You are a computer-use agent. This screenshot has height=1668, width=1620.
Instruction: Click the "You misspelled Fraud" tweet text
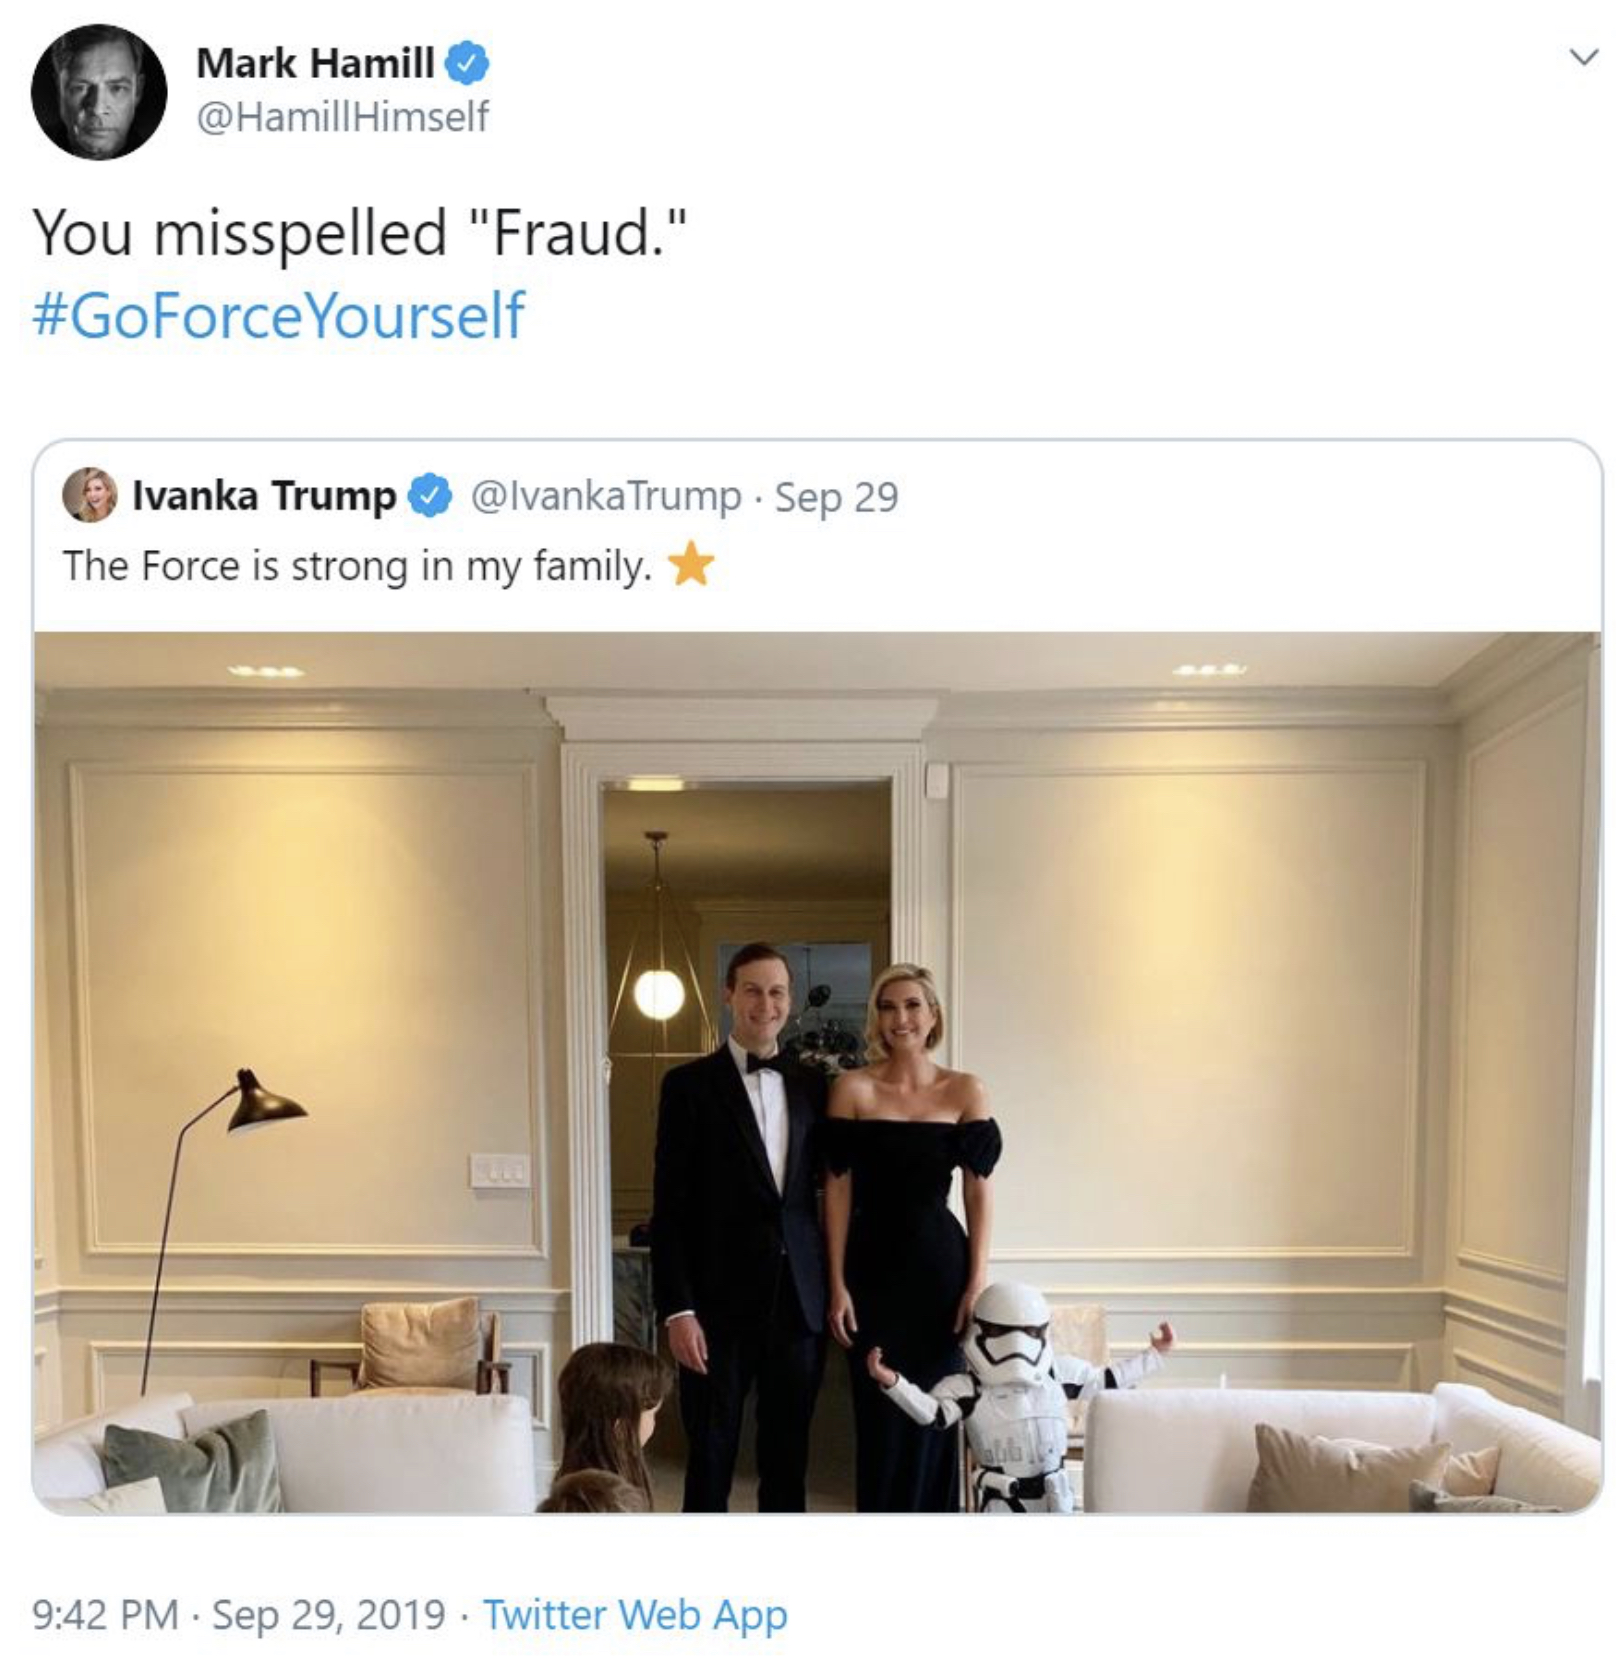(x=360, y=233)
